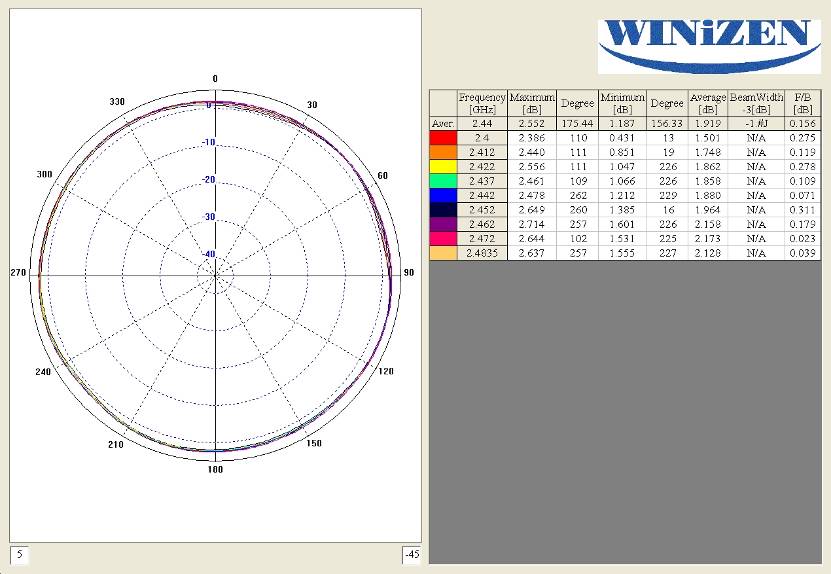This screenshot has width=831, height=574.
Task: Click the -40 ring label on polar chart
Action: click(208, 254)
